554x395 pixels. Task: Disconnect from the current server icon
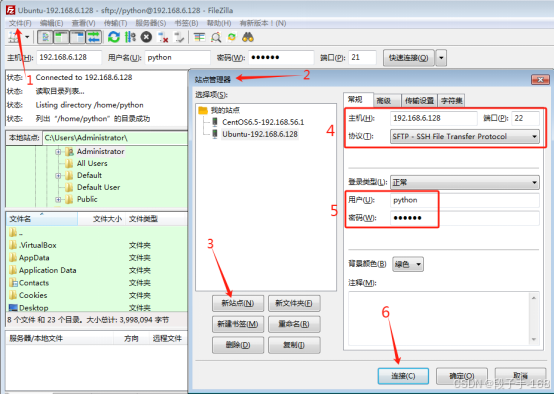(163, 37)
